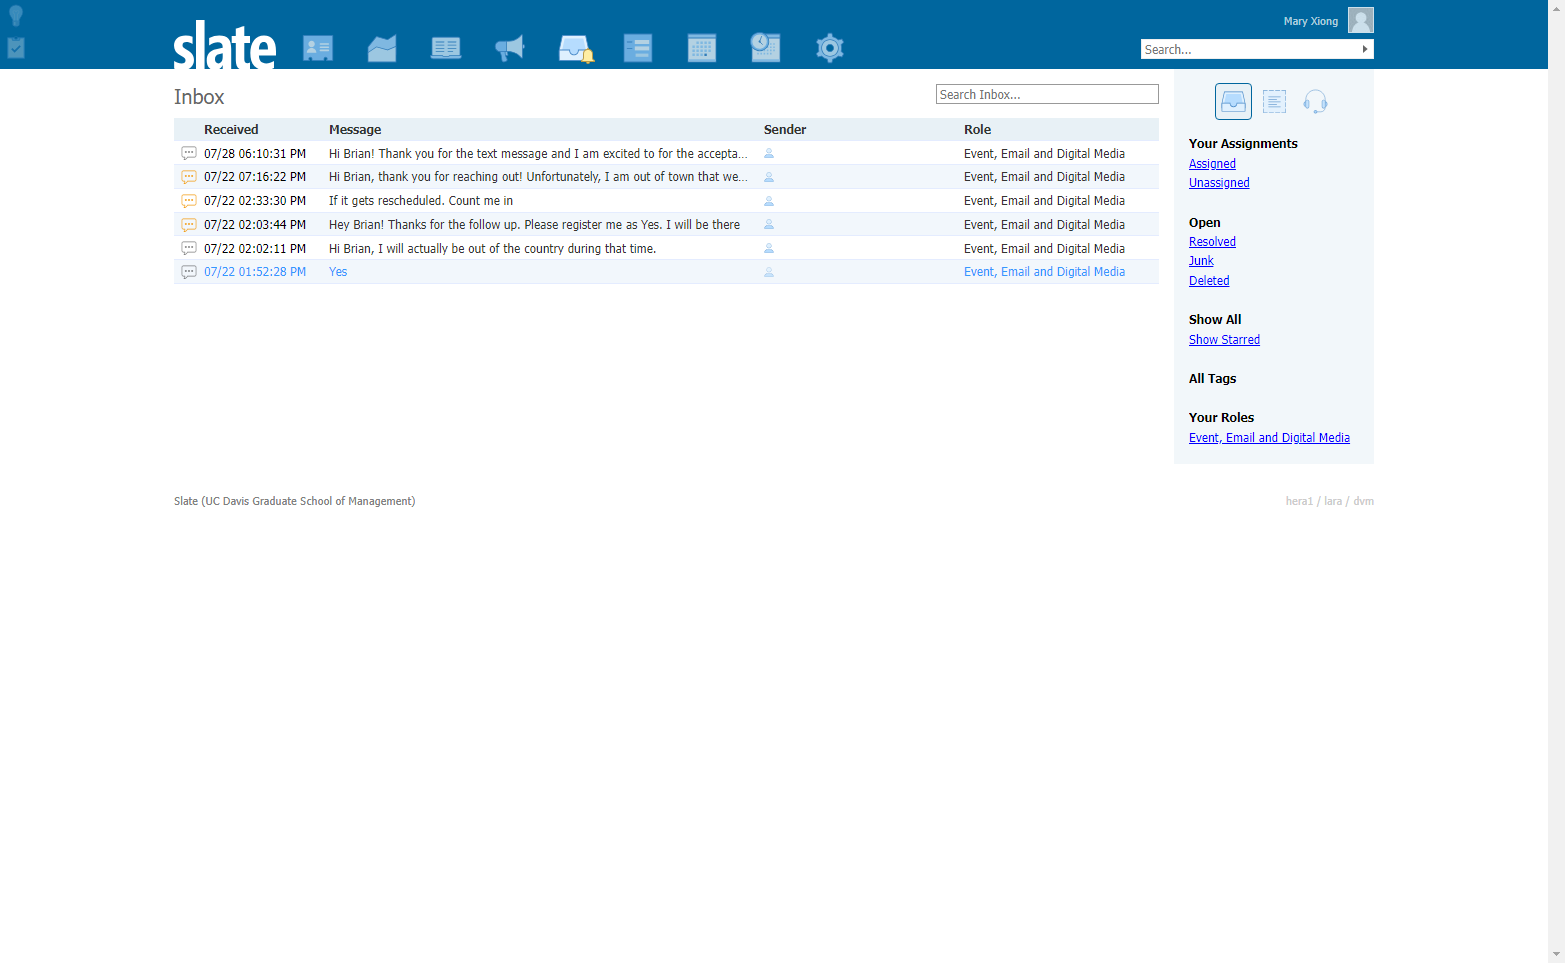The image size is (1565, 963).
Task: Open the Inbox tray icon with bell
Action: (575, 48)
